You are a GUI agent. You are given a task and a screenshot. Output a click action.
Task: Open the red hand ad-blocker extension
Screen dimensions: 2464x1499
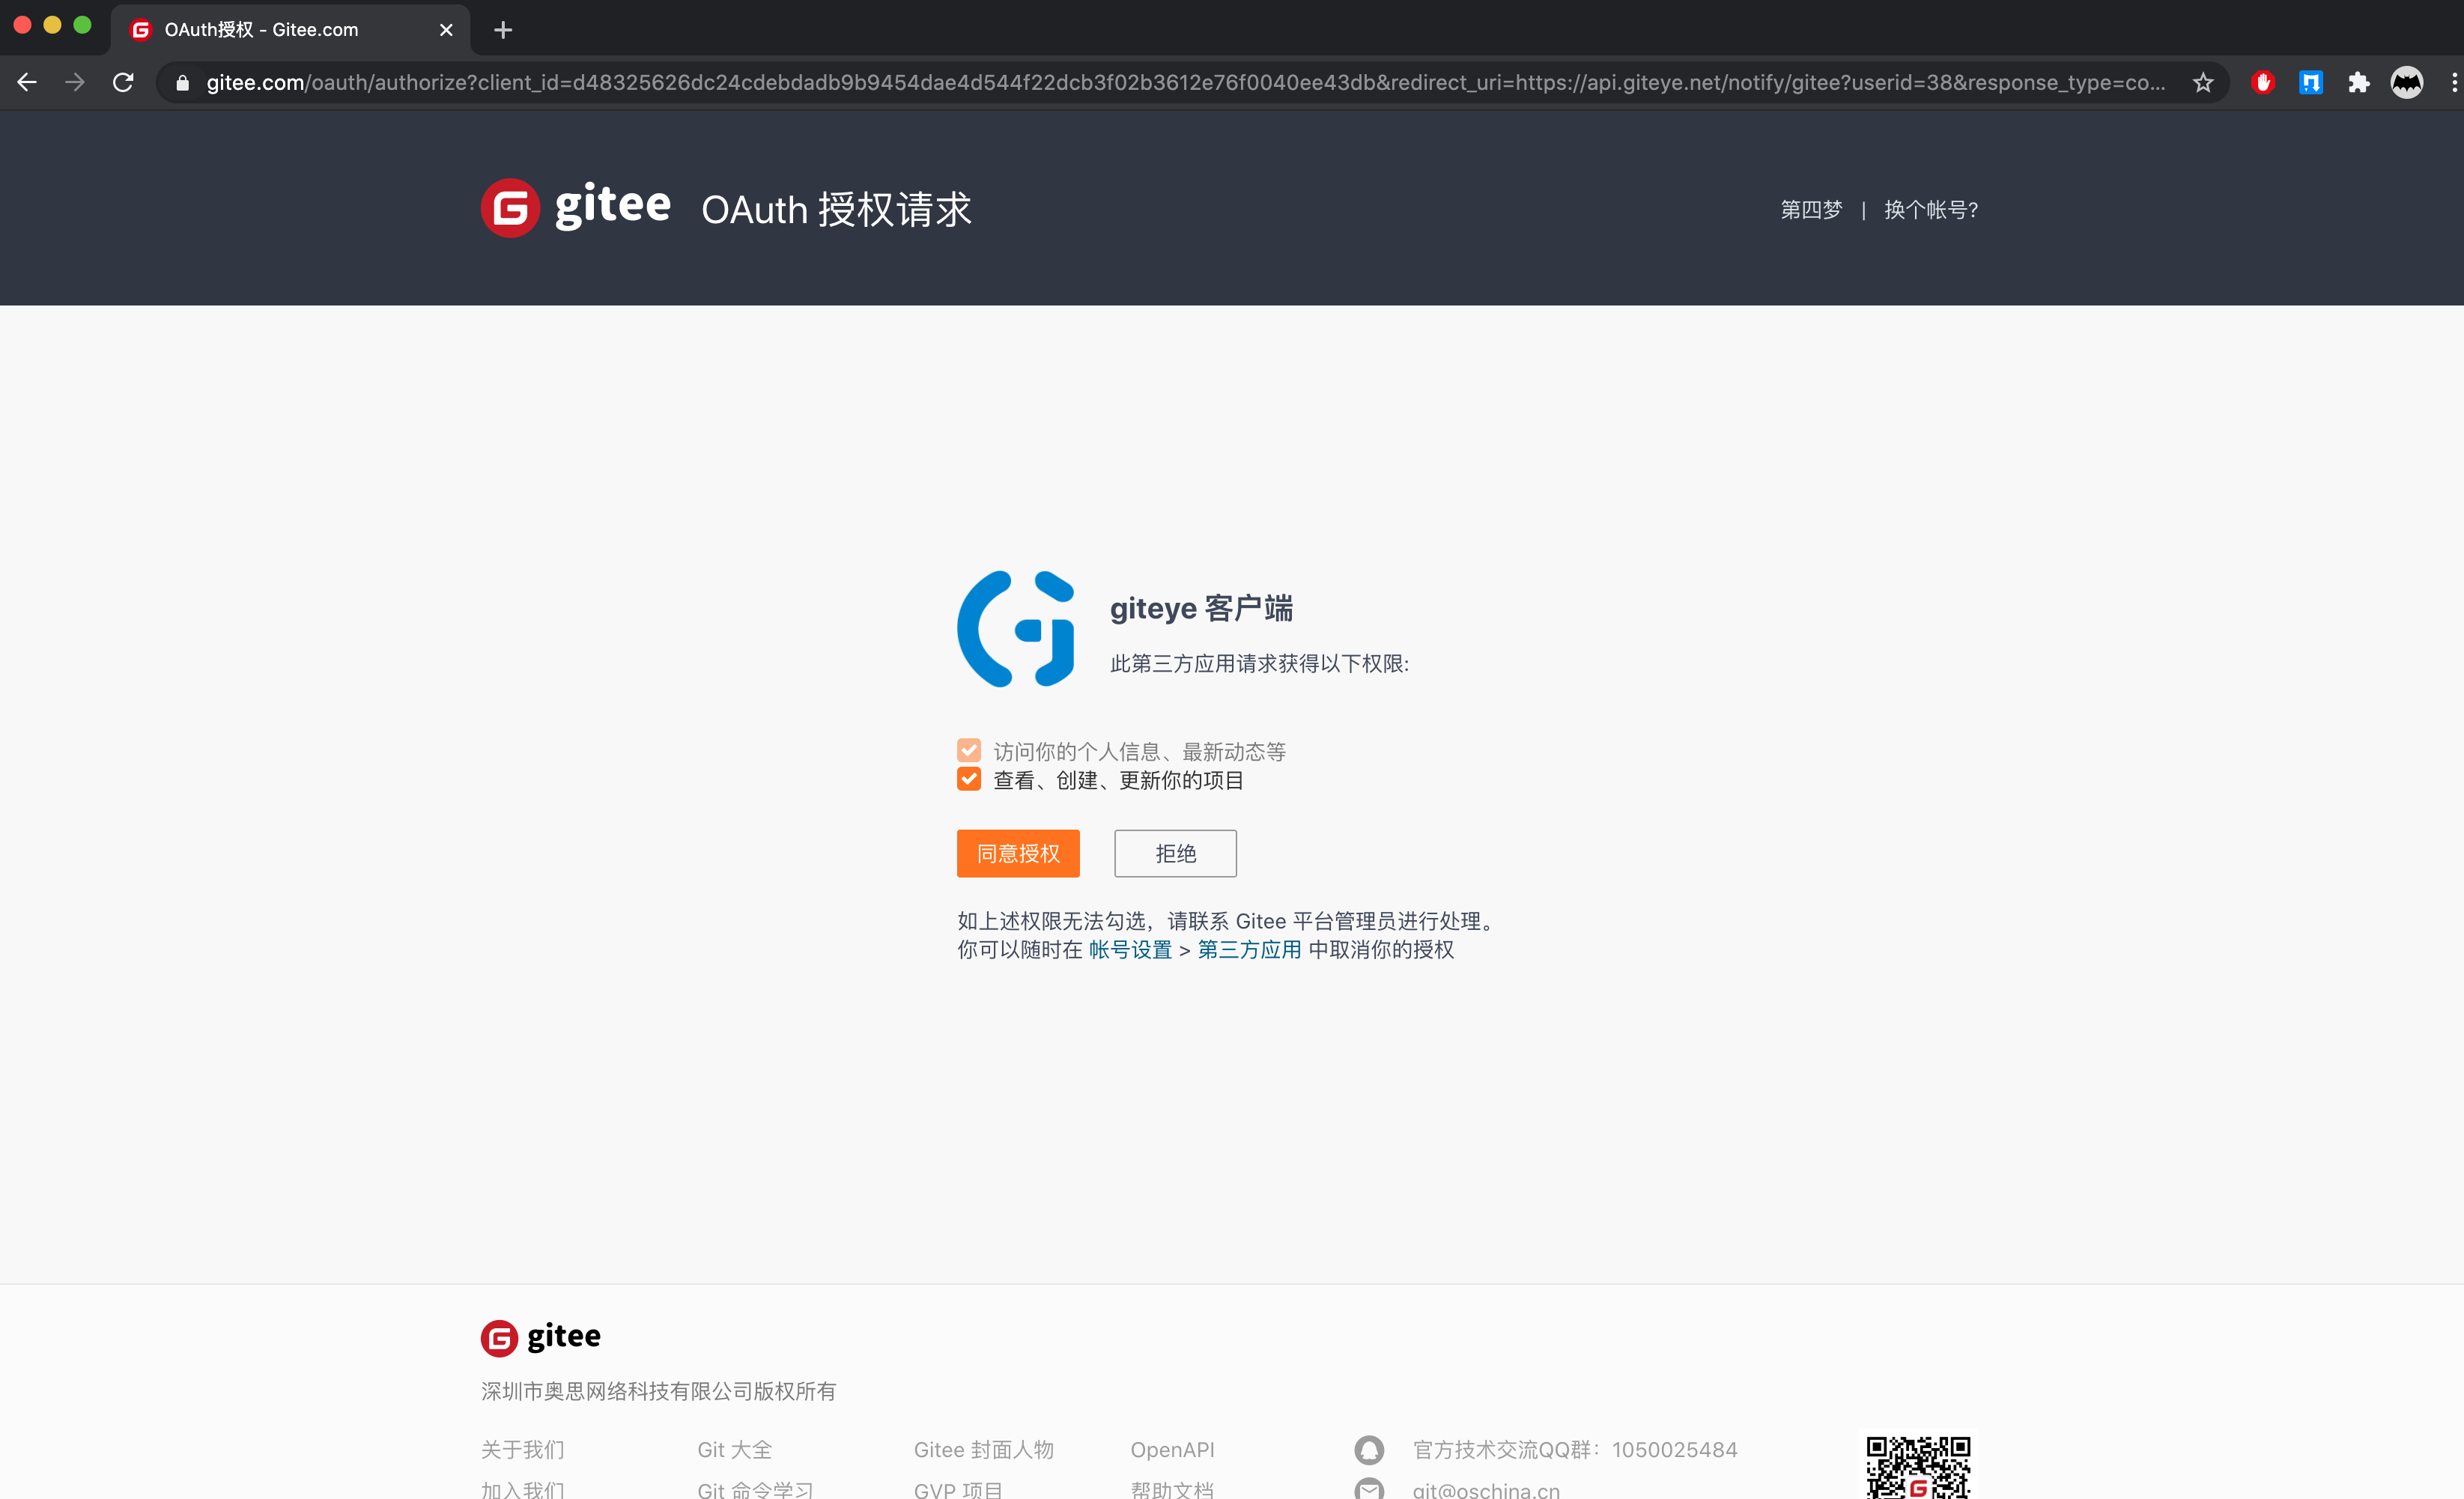(x=2263, y=82)
